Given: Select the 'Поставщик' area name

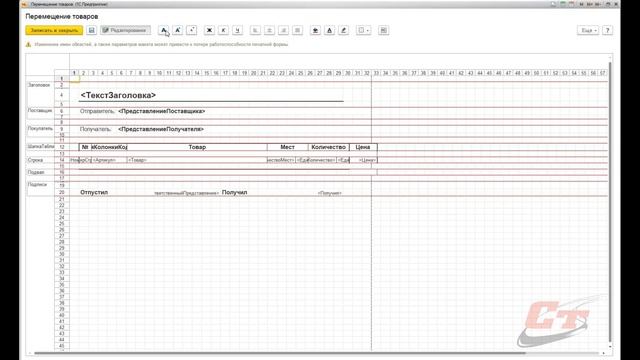Looking at the screenshot, I should coord(40,110).
